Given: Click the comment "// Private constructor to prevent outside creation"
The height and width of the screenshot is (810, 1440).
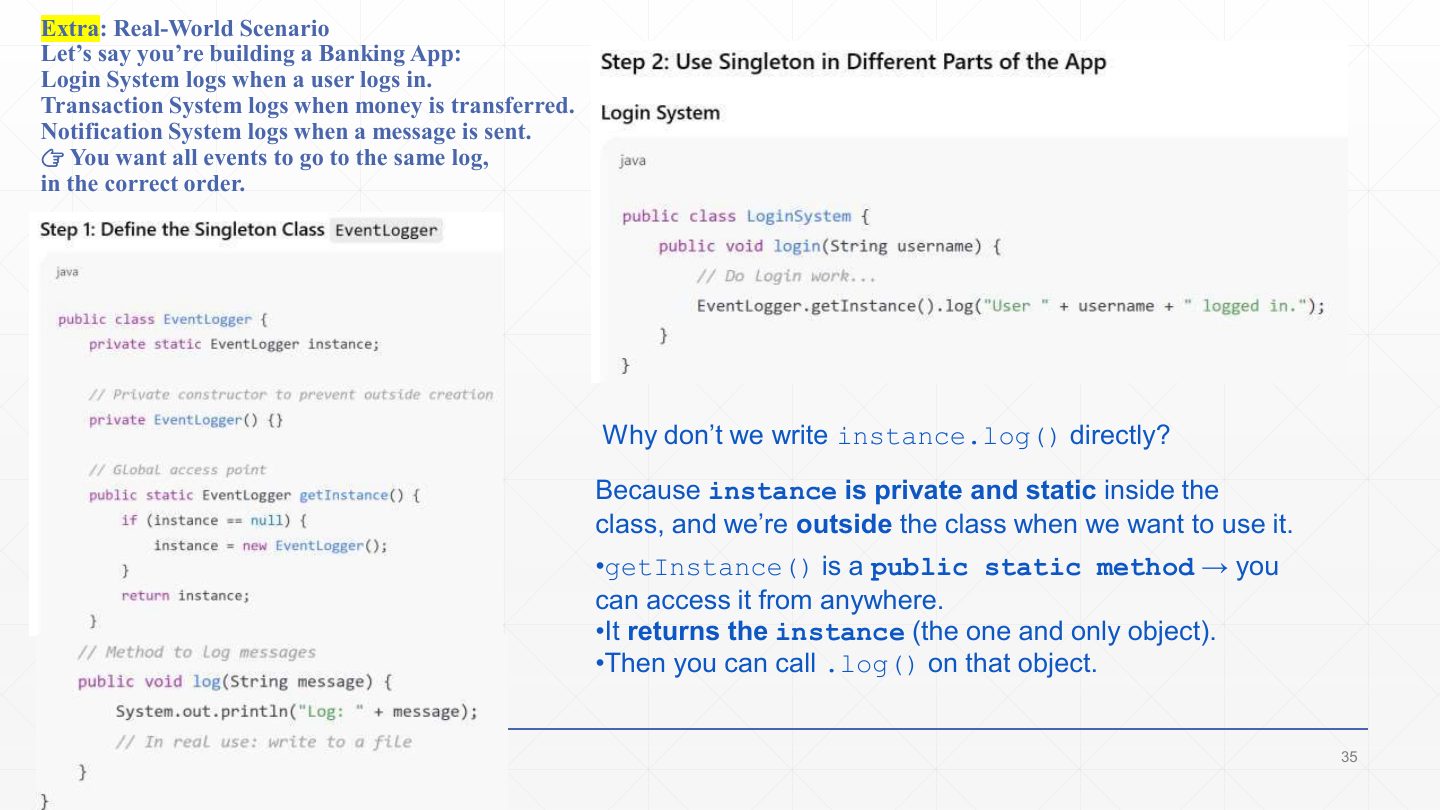Looking at the screenshot, I should point(291,394).
